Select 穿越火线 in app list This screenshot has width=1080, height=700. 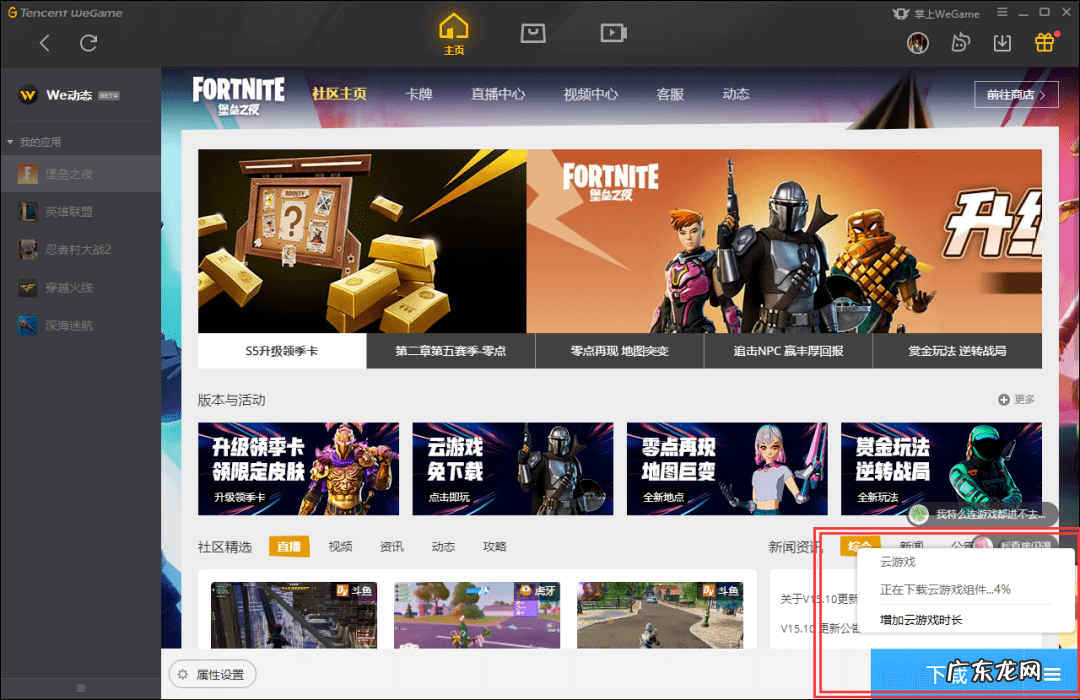(x=81, y=287)
